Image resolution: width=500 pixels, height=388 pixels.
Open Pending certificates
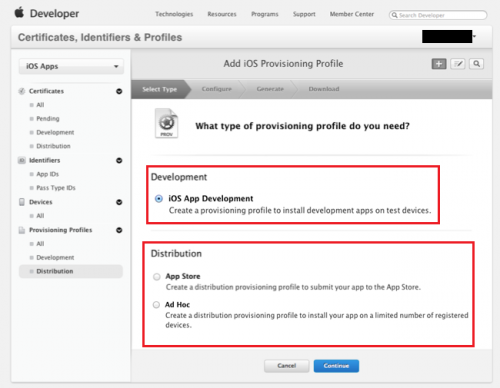48,119
